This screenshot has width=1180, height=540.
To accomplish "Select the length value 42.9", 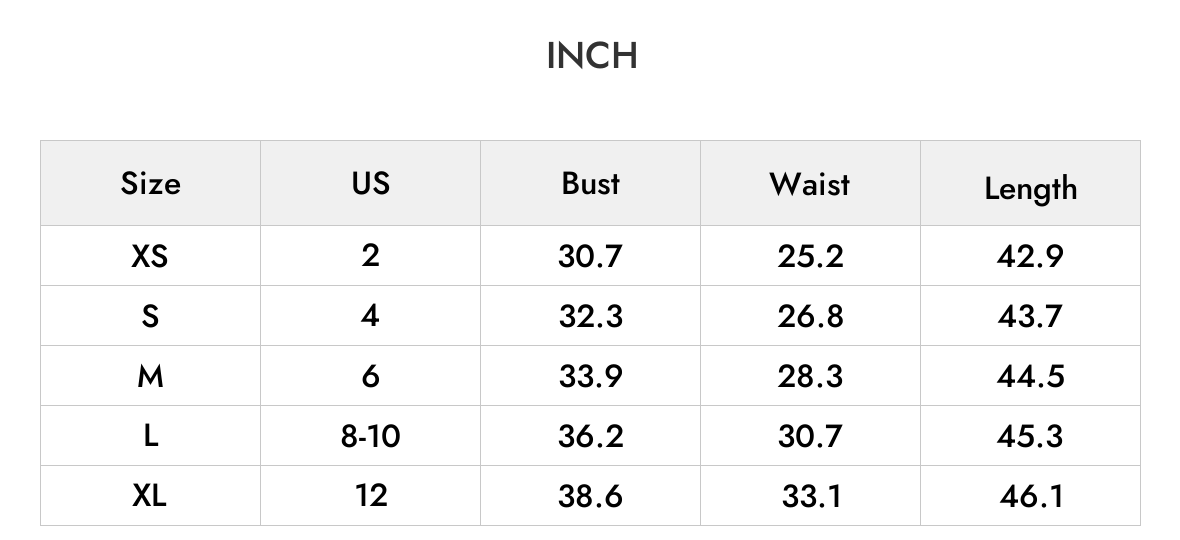I will tap(1030, 256).
